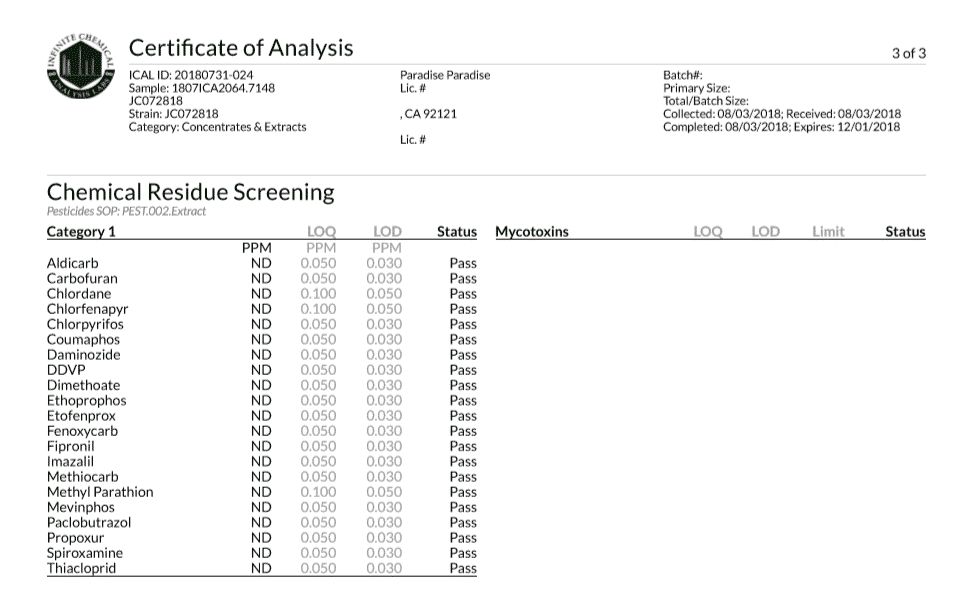Click the Pass status for Chlordane
The image size is (976, 597).
click(463, 294)
